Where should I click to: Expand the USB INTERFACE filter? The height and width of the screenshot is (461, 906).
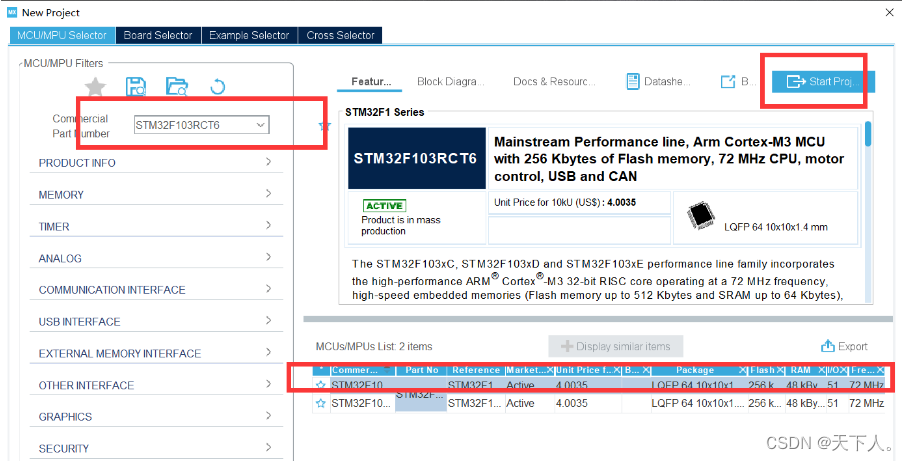tap(156, 321)
